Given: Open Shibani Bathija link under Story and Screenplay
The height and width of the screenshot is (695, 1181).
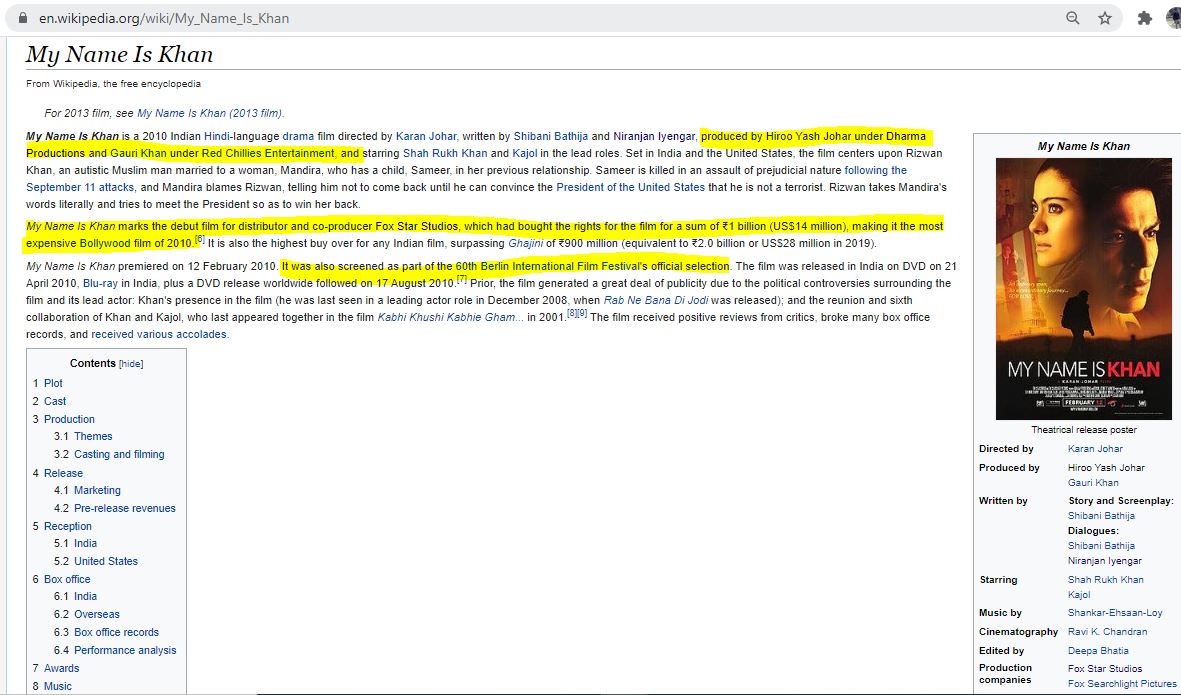Looking at the screenshot, I should [1101, 516].
